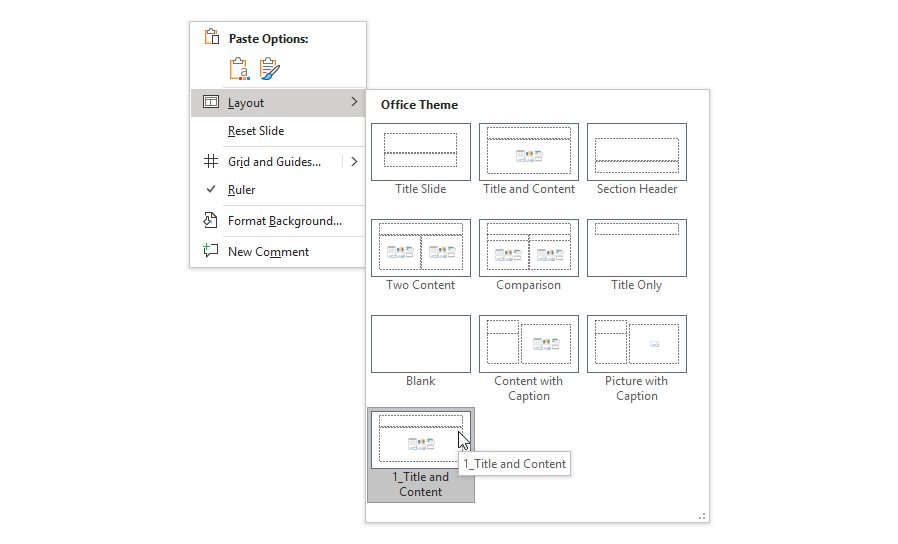Click the New Comment icon

pyautogui.click(x=211, y=251)
